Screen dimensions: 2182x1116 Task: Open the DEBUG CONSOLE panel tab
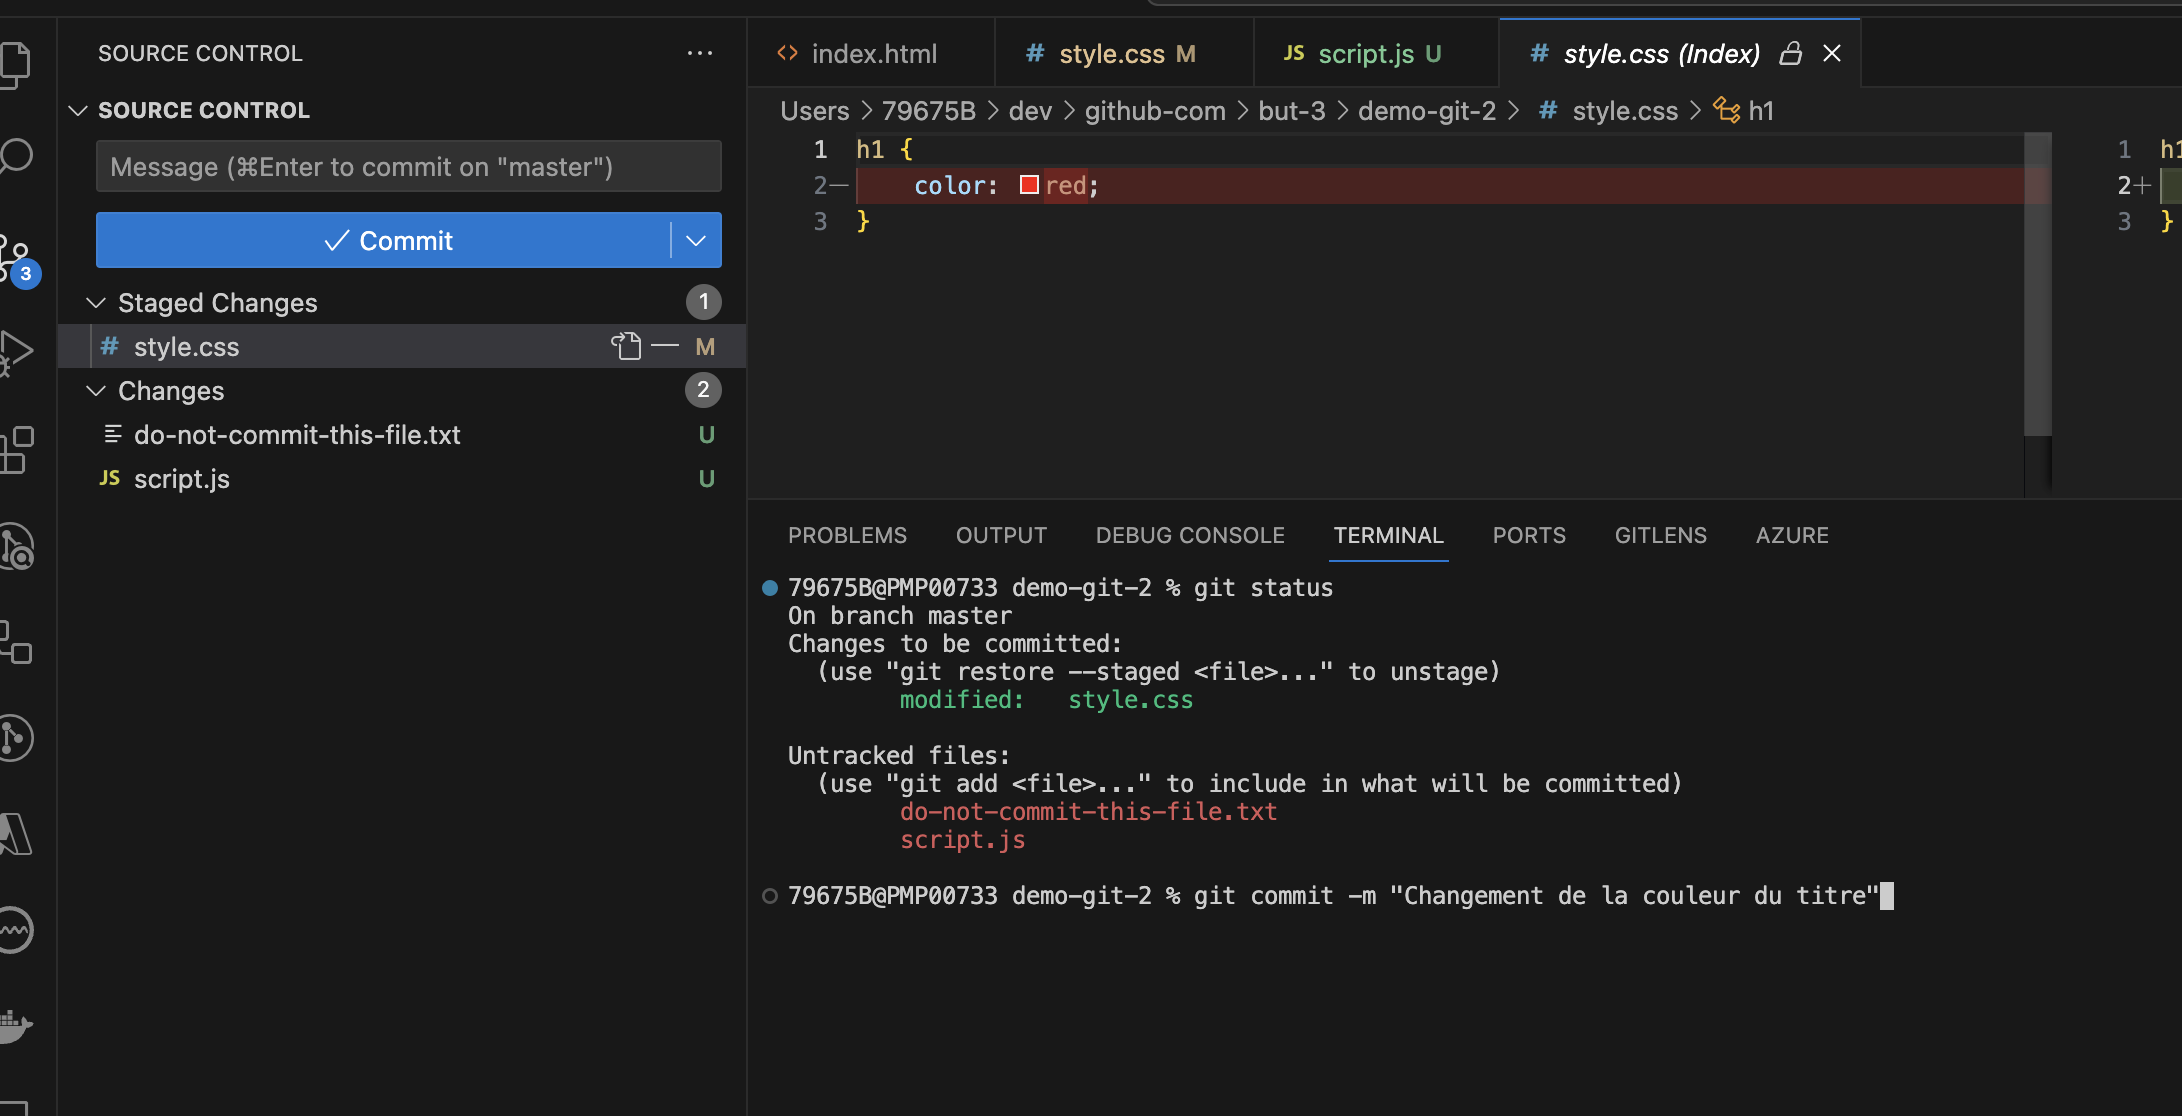click(1190, 535)
